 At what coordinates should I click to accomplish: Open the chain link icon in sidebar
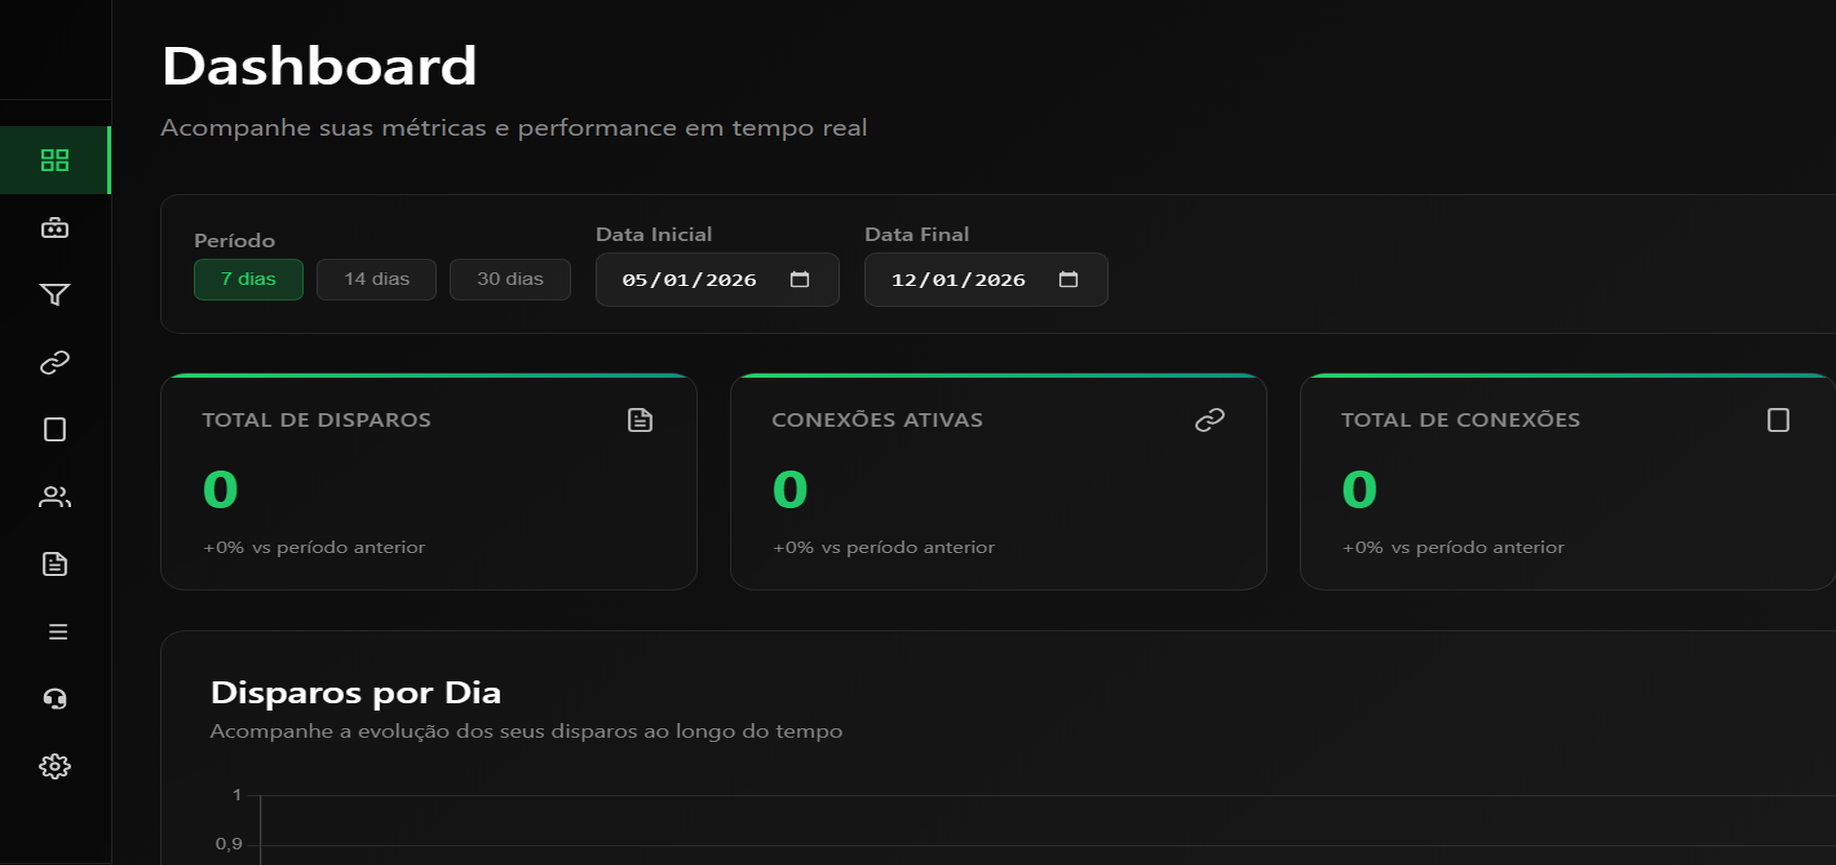(55, 362)
